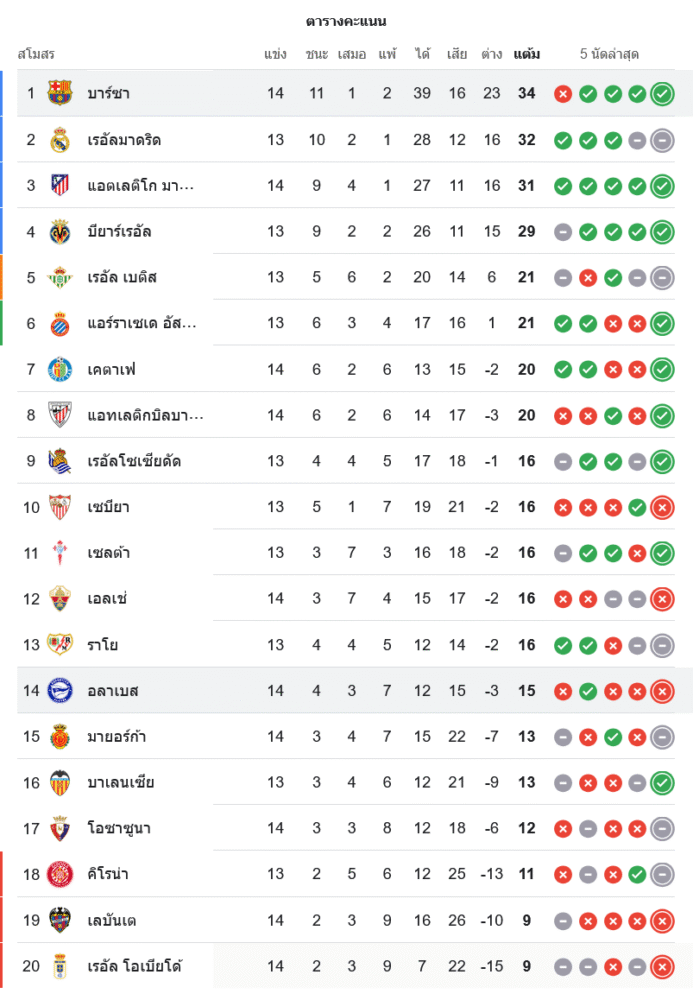The width and height of the screenshot is (693, 1000).
Task: Click the เลบันเต team name
Action: (x=112, y=920)
